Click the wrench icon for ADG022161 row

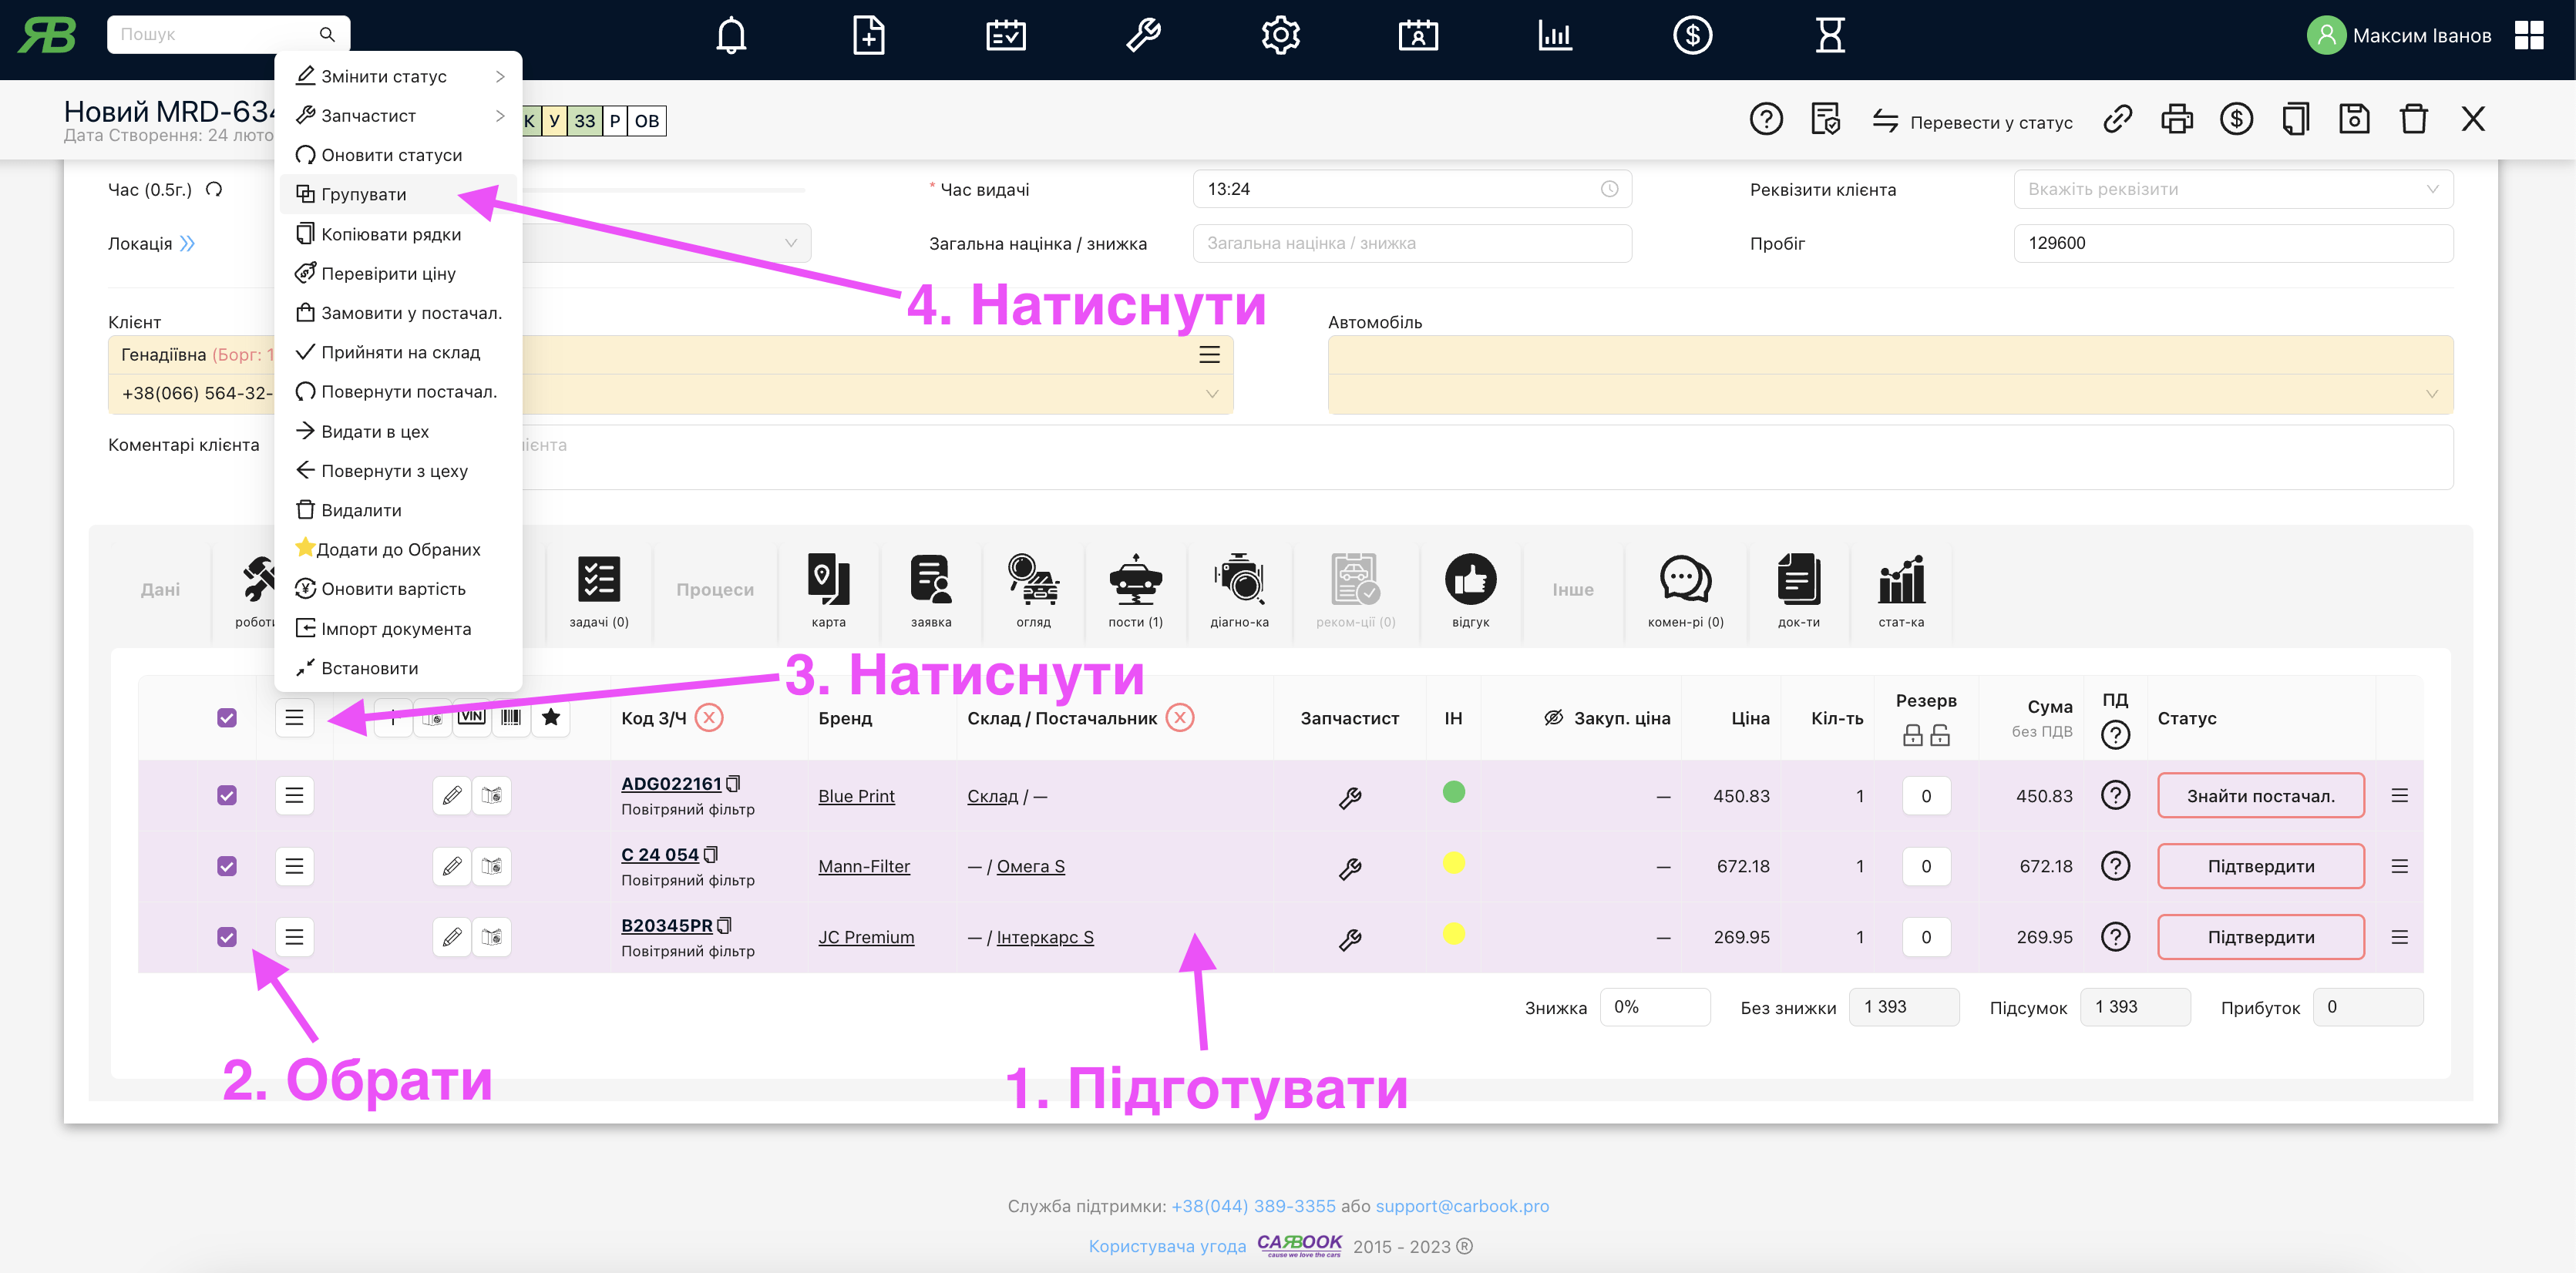1349,797
